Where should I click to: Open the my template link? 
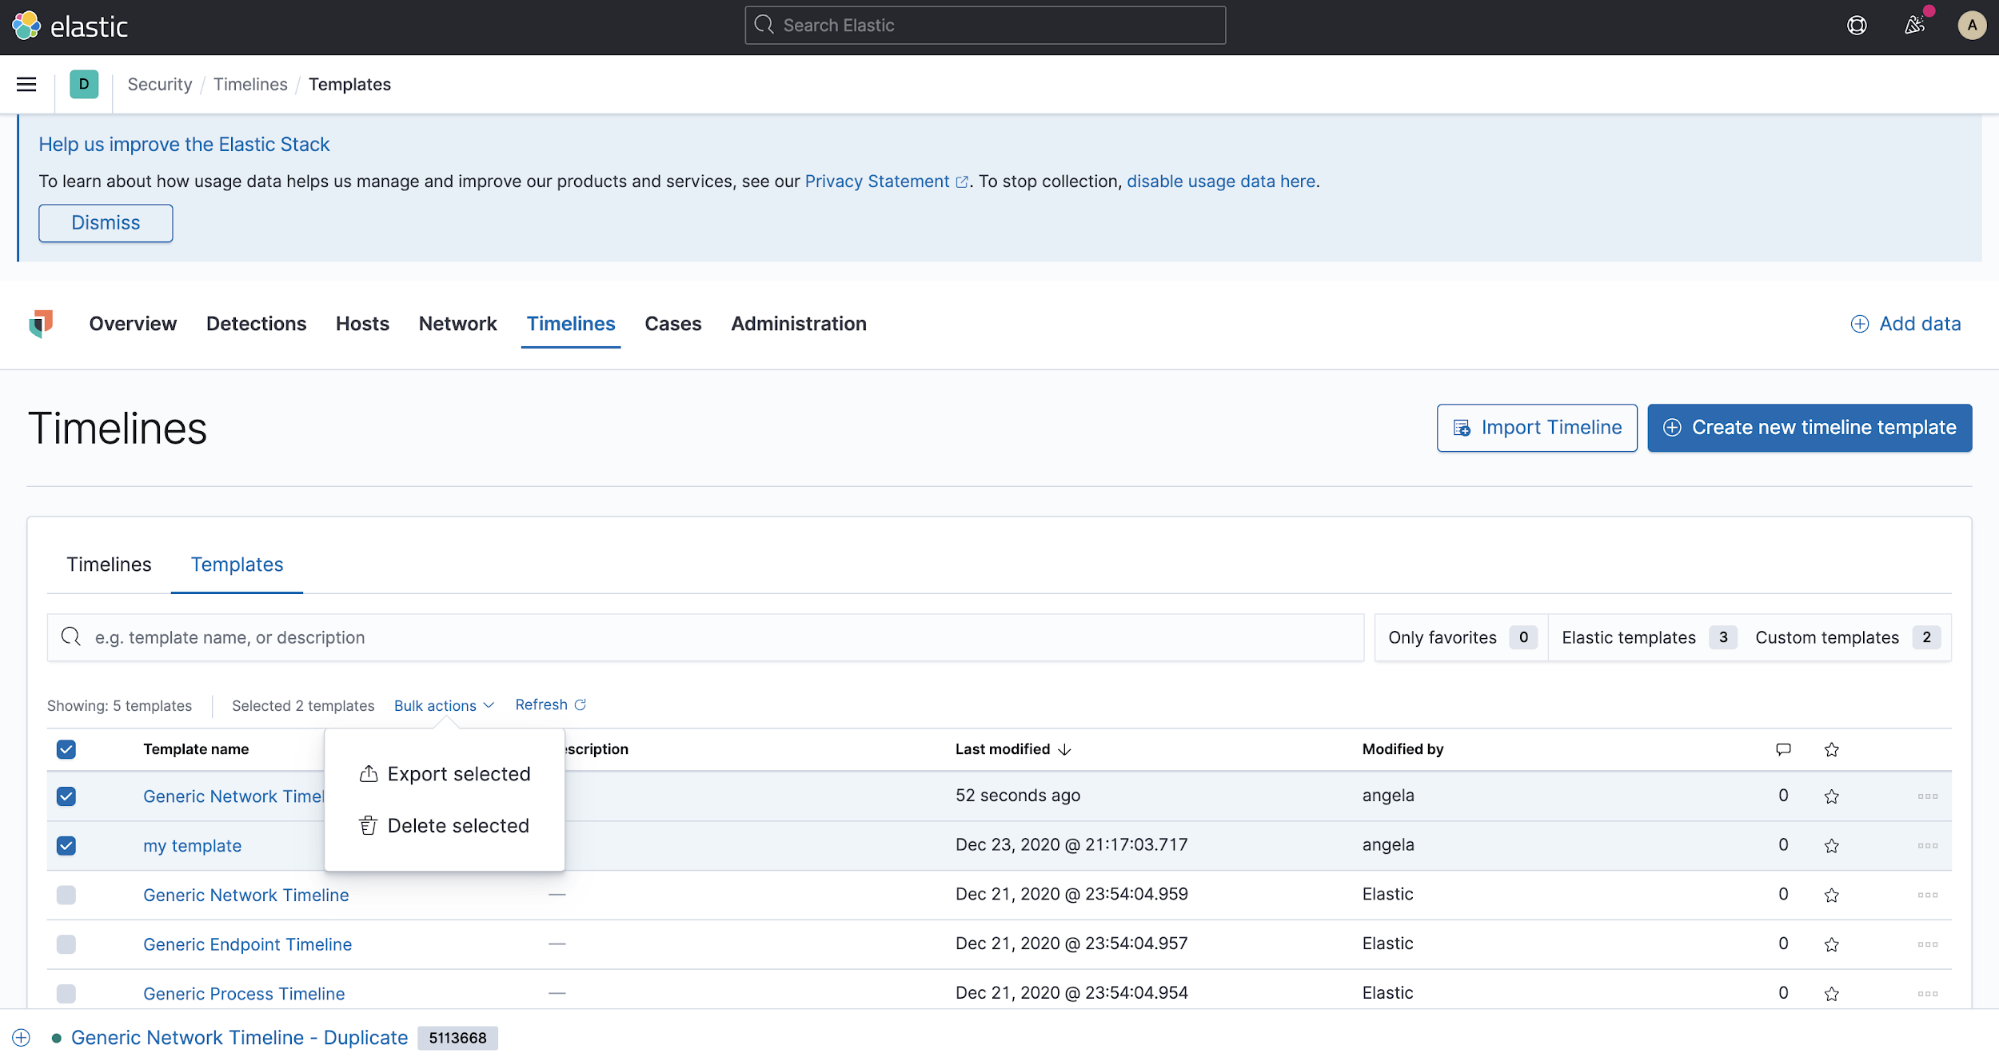pyautogui.click(x=192, y=846)
